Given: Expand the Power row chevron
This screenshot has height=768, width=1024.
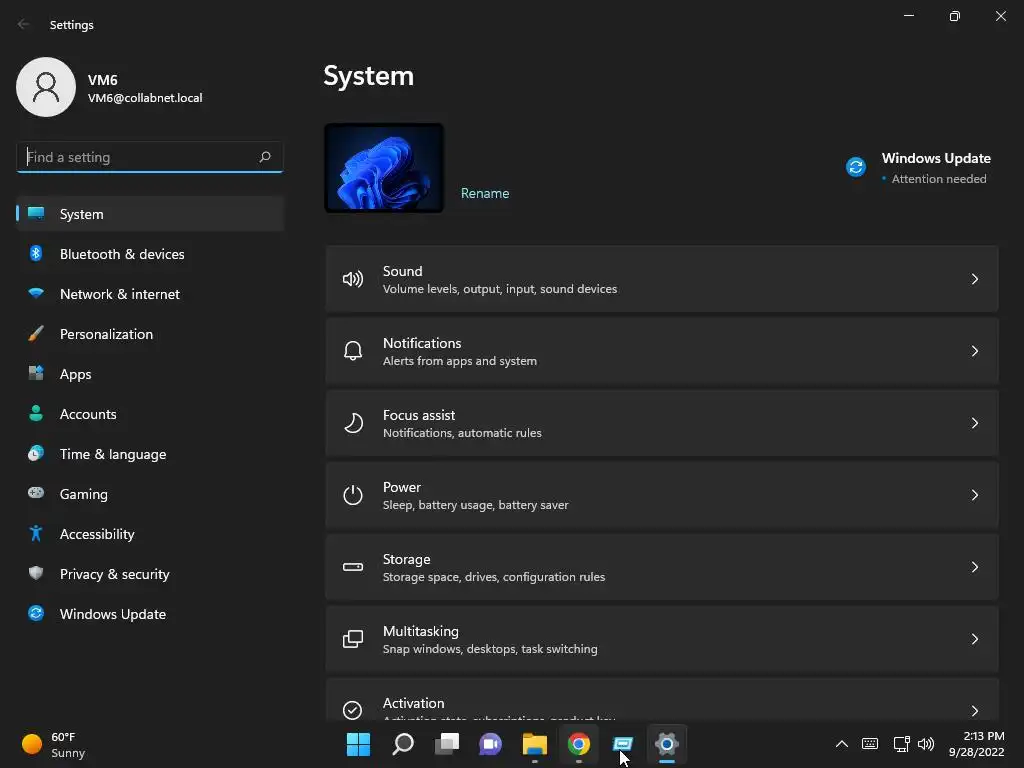Looking at the screenshot, I should pos(974,495).
